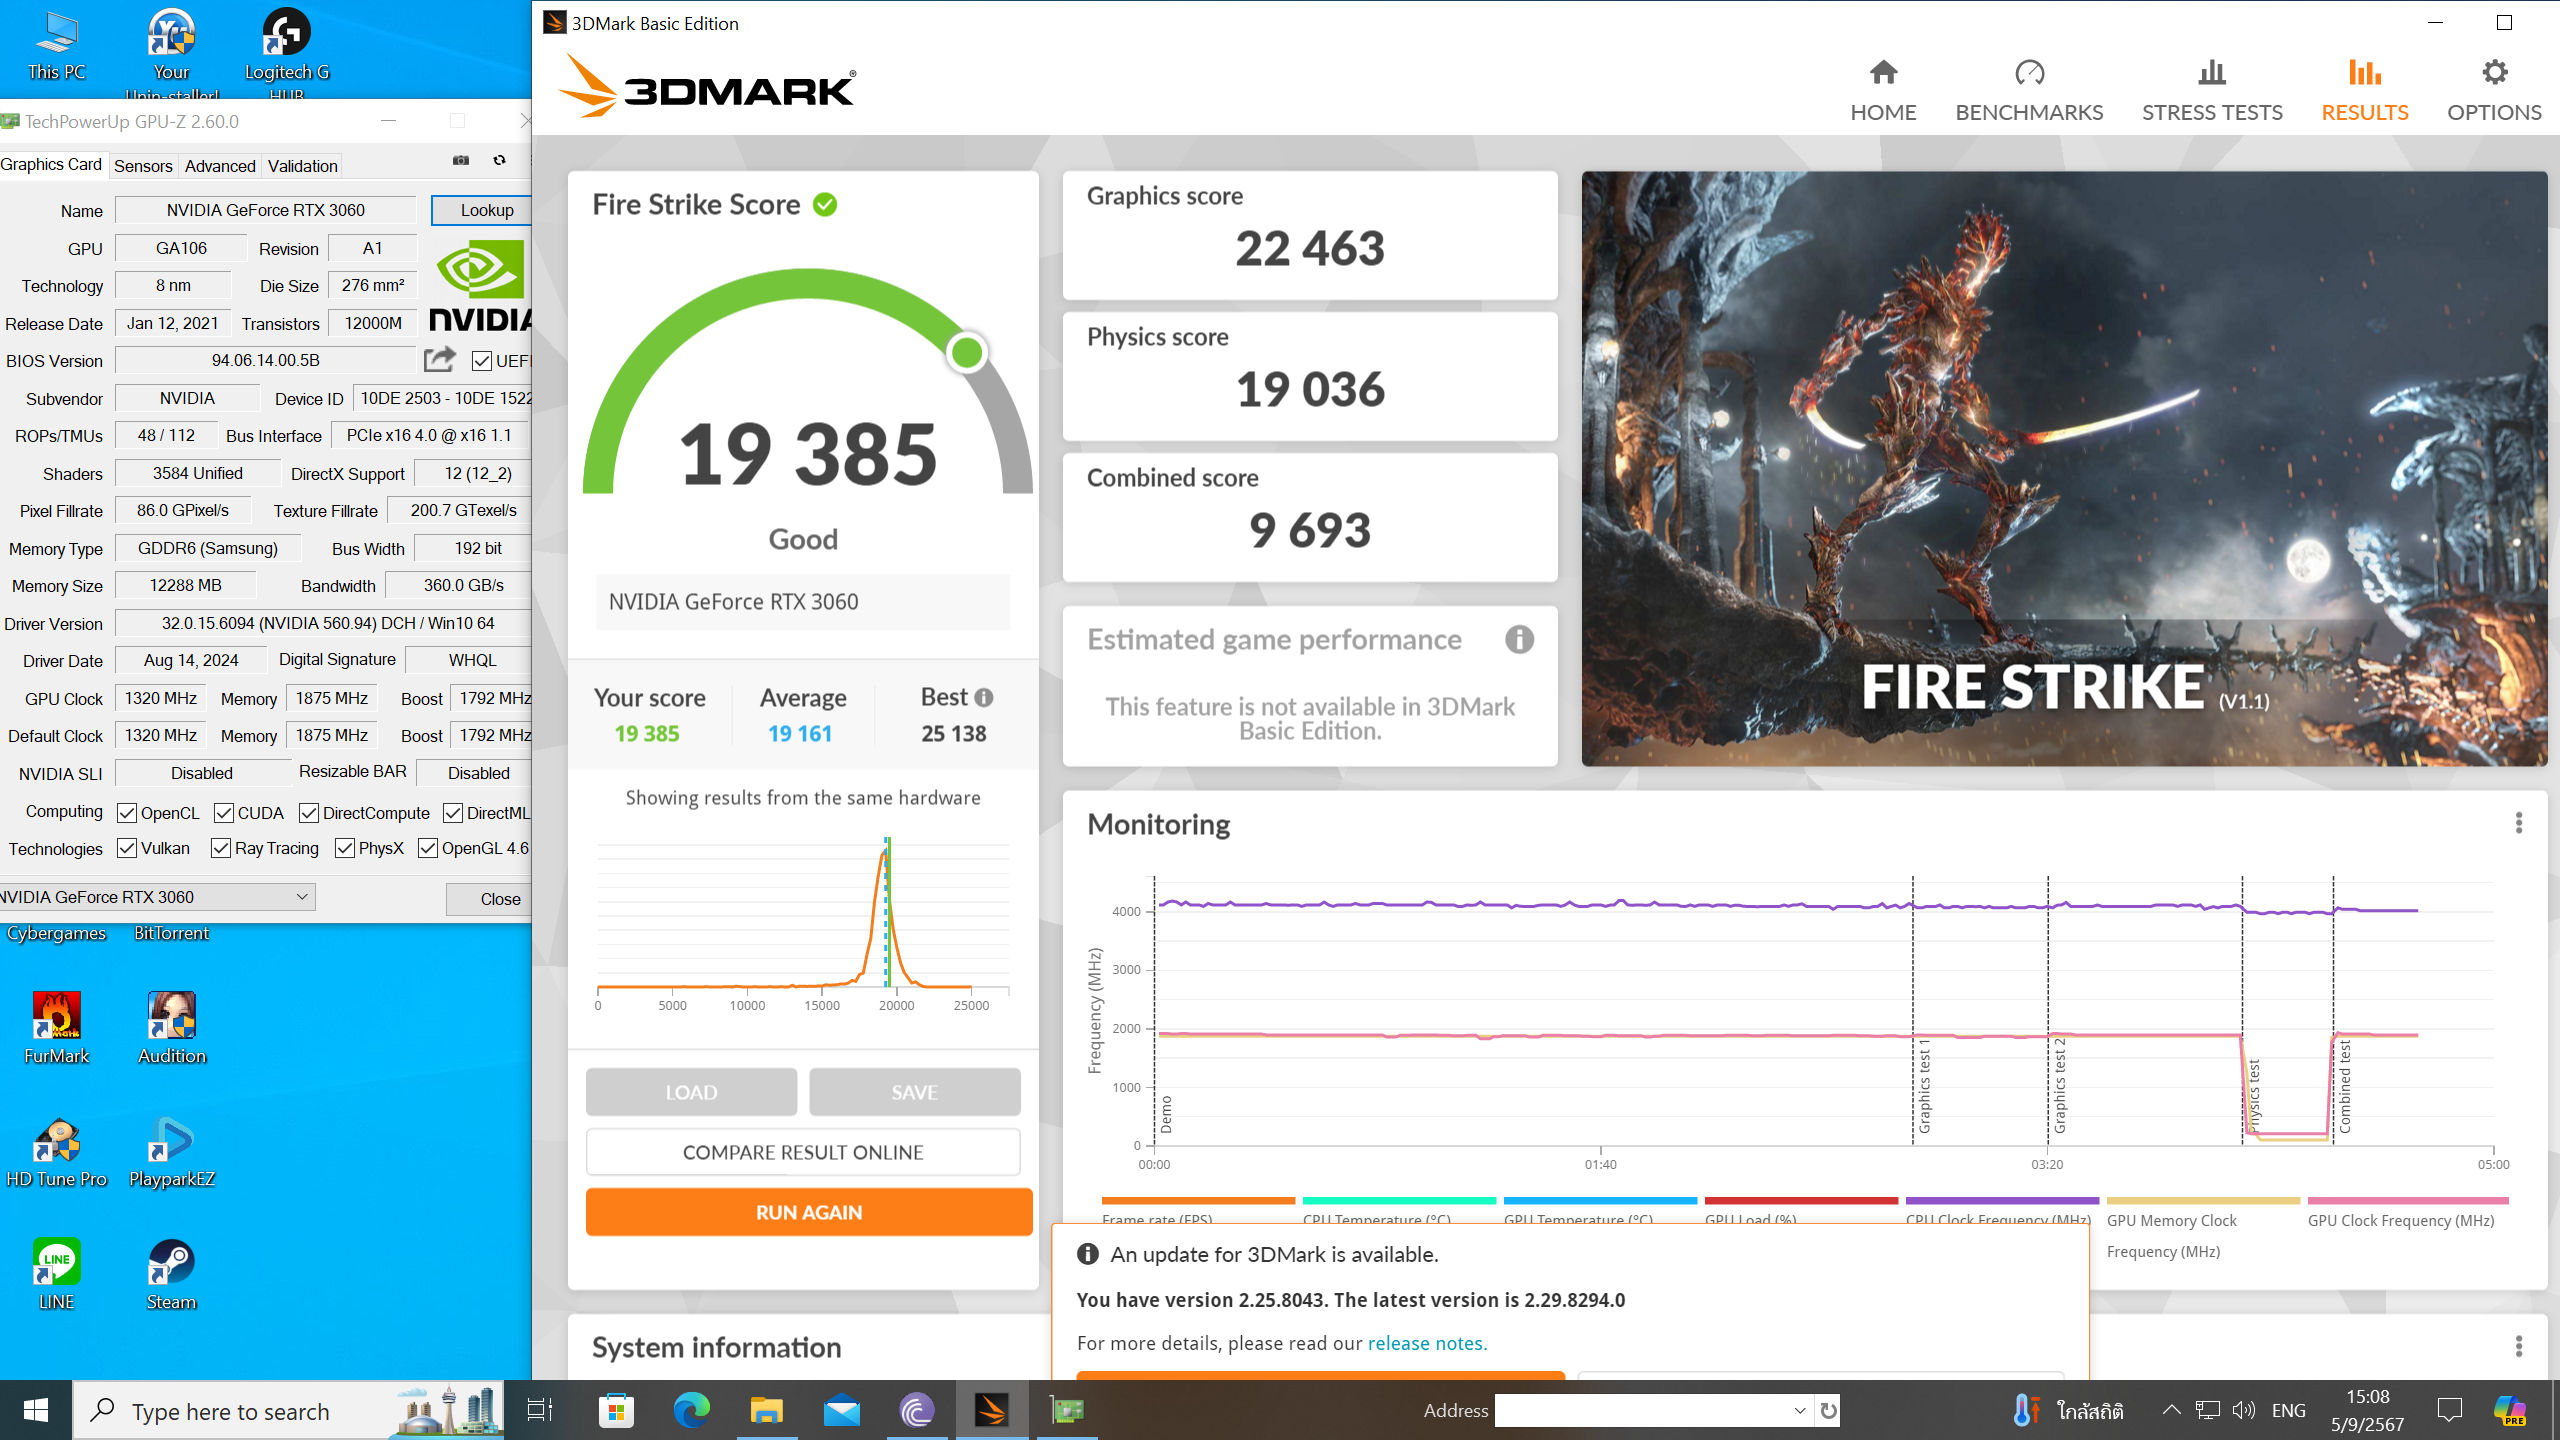Open the estimated game performance info icon
The image size is (2560, 1440).
[1519, 639]
